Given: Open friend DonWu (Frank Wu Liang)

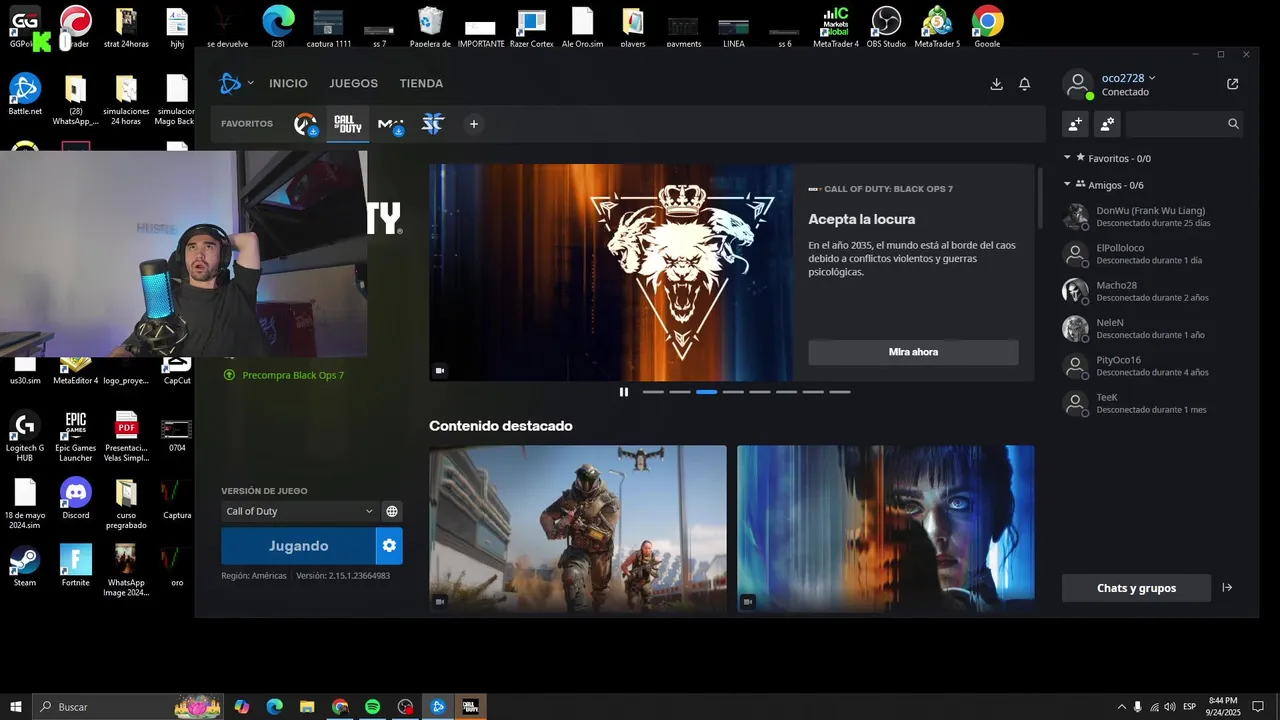Looking at the screenshot, I should (1152, 216).
